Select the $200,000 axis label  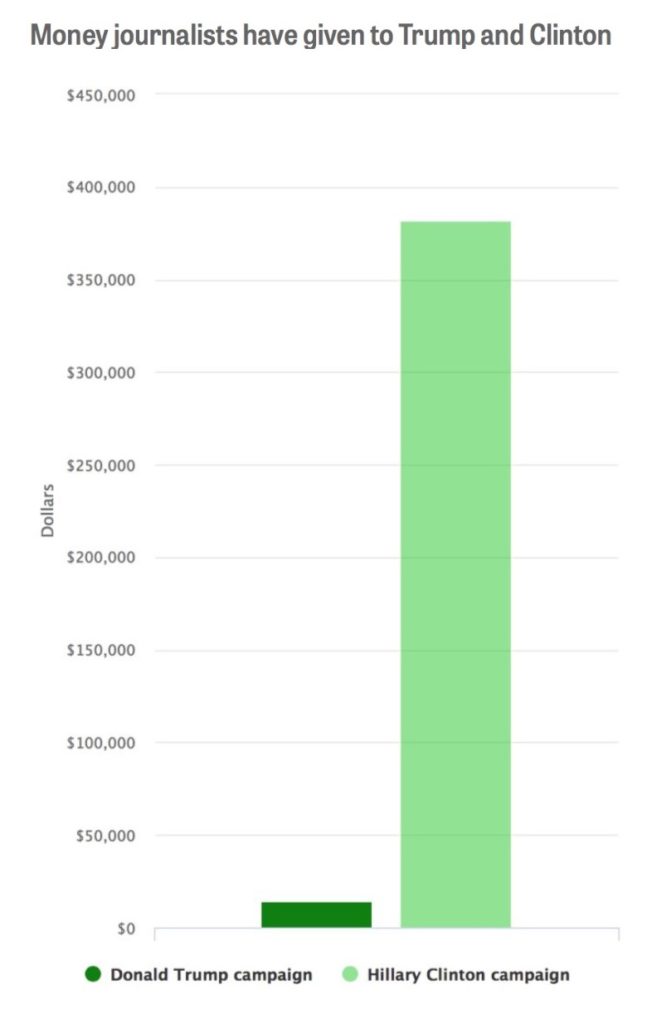[100, 558]
